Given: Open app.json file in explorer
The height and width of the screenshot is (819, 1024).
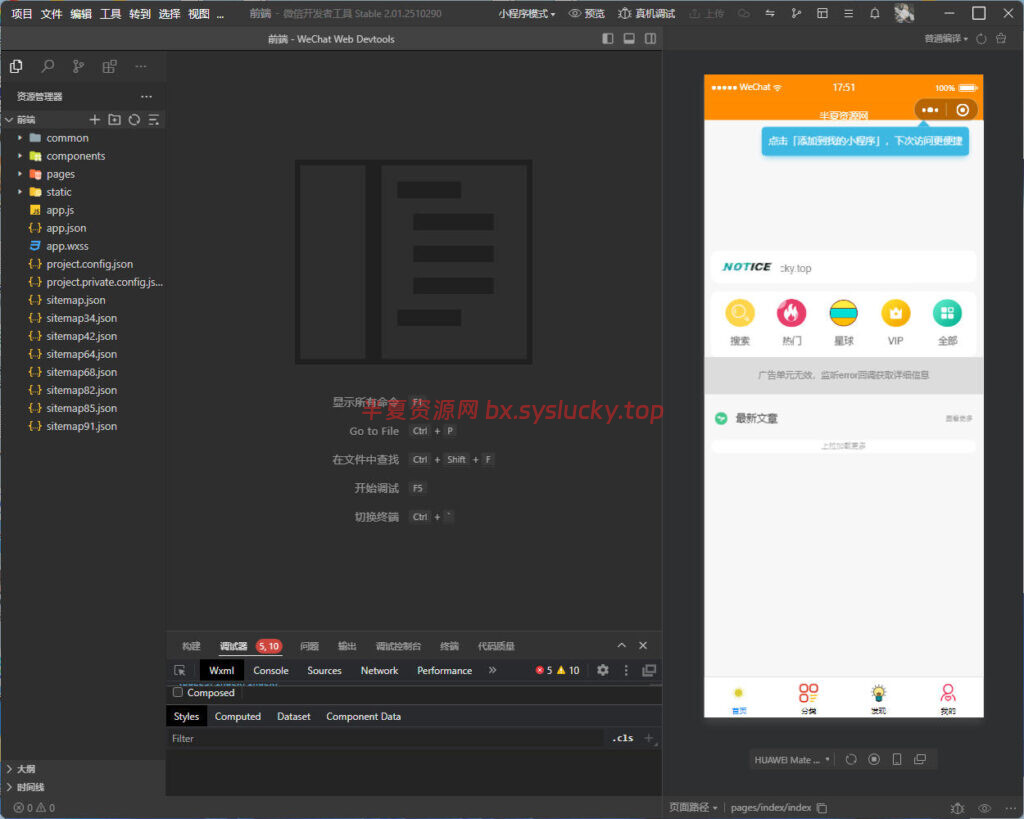Looking at the screenshot, I should pyautogui.click(x=66, y=228).
